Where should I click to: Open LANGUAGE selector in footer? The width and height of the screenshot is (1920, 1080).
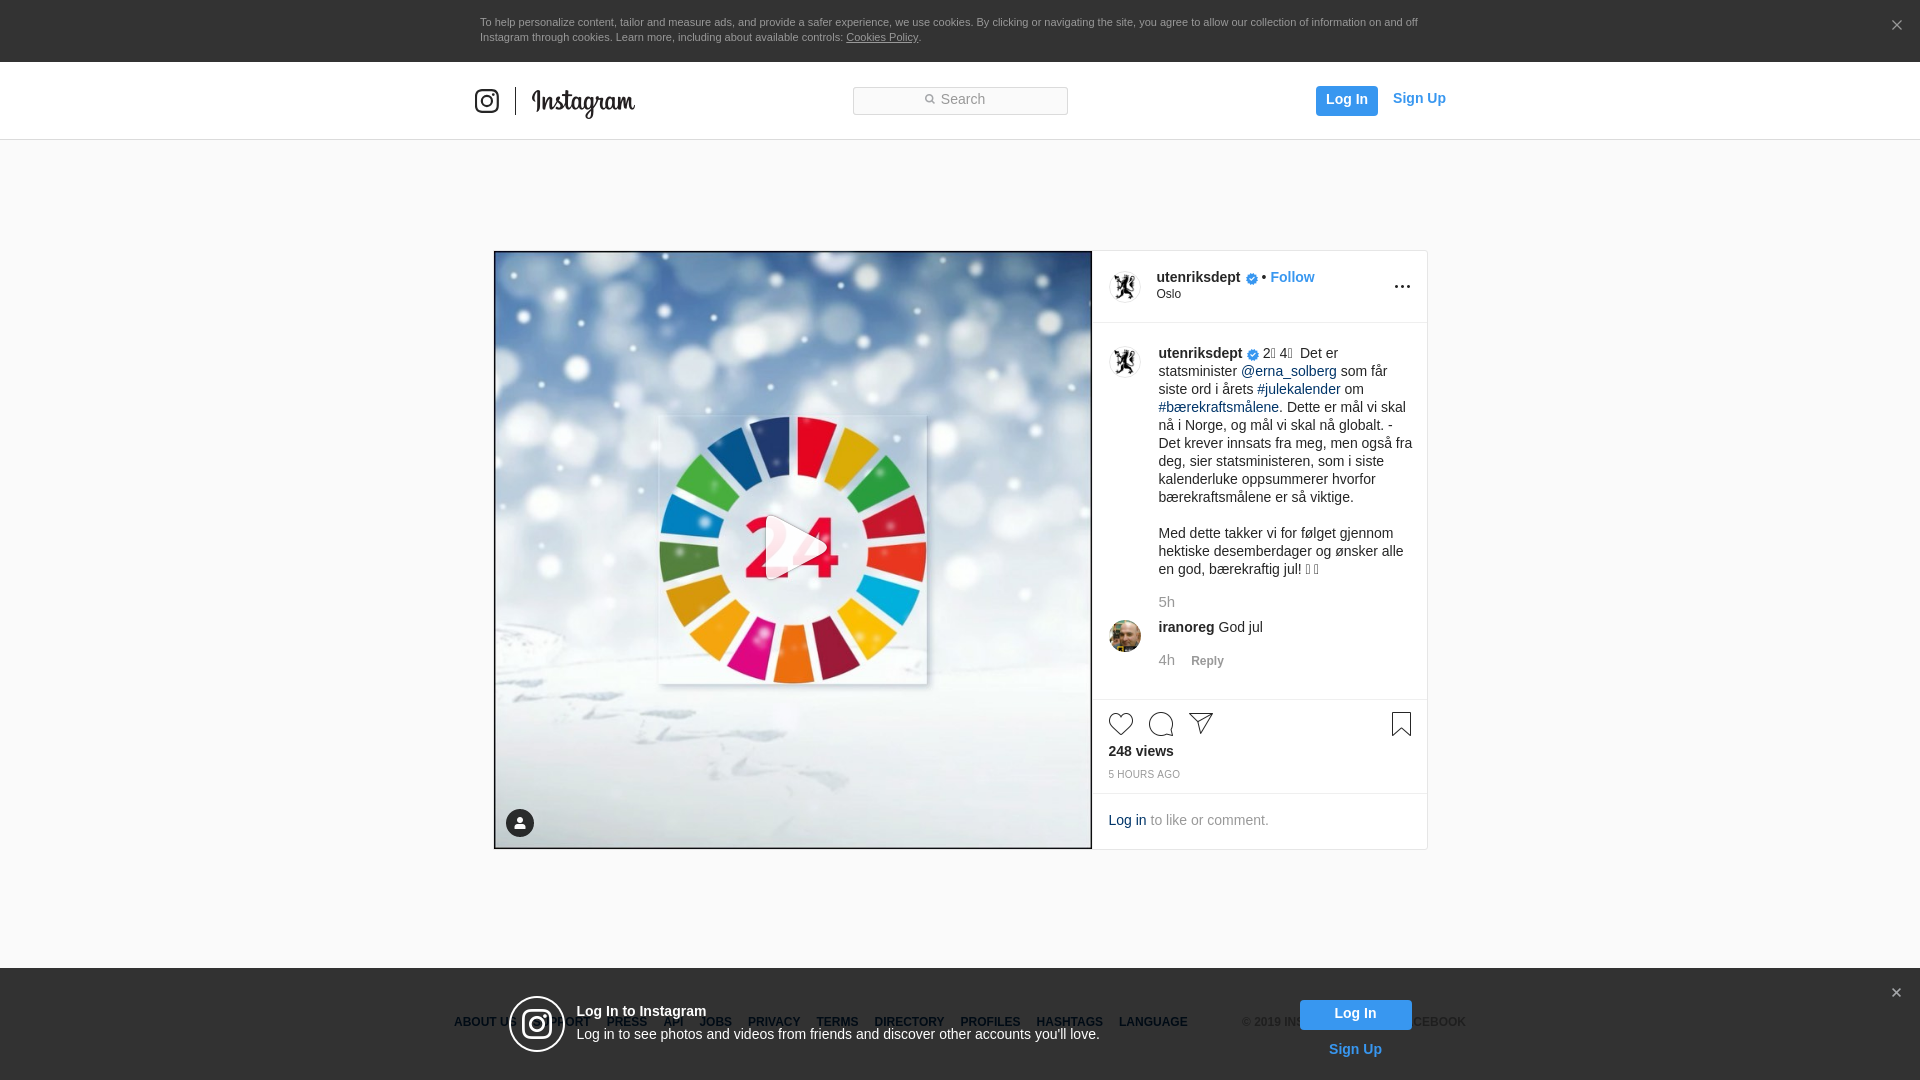(1153, 1022)
